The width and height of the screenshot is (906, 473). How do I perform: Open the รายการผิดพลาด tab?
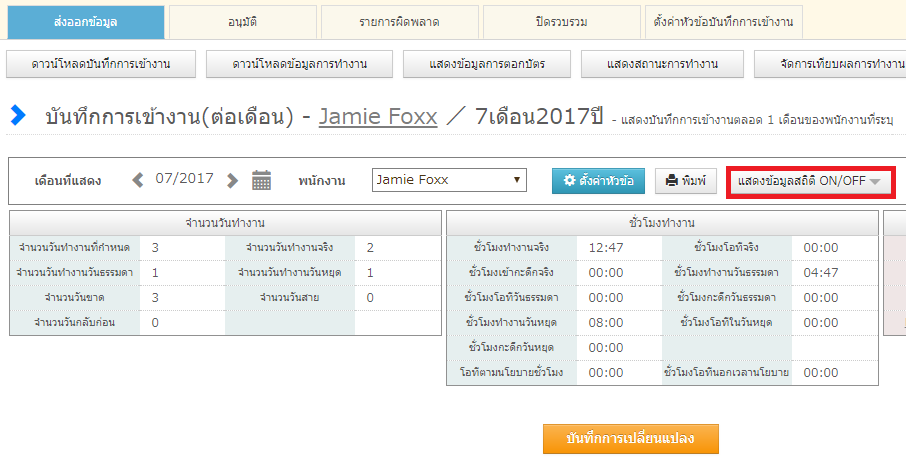[x=398, y=22]
